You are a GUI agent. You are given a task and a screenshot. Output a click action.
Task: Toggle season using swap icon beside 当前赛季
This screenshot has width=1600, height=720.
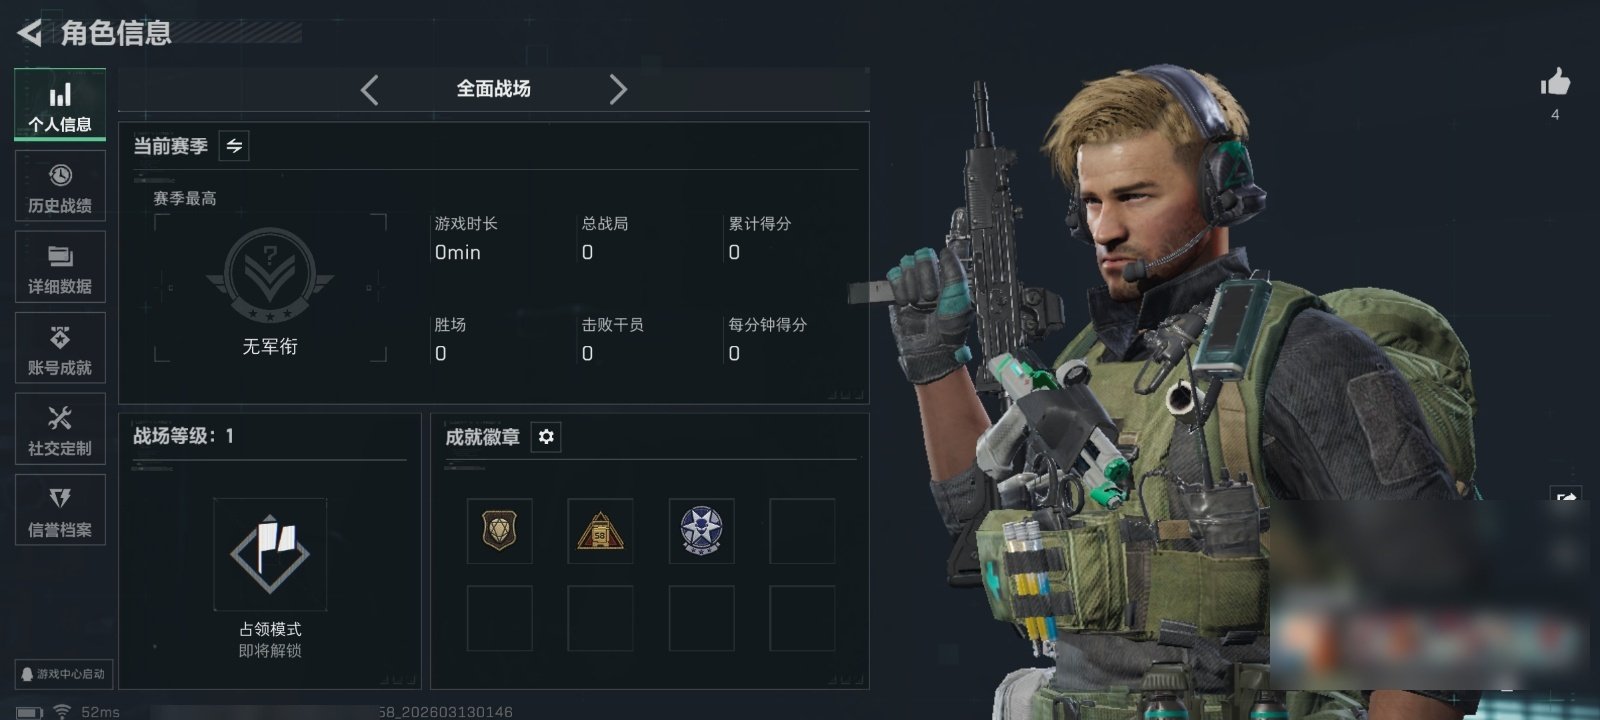click(234, 146)
